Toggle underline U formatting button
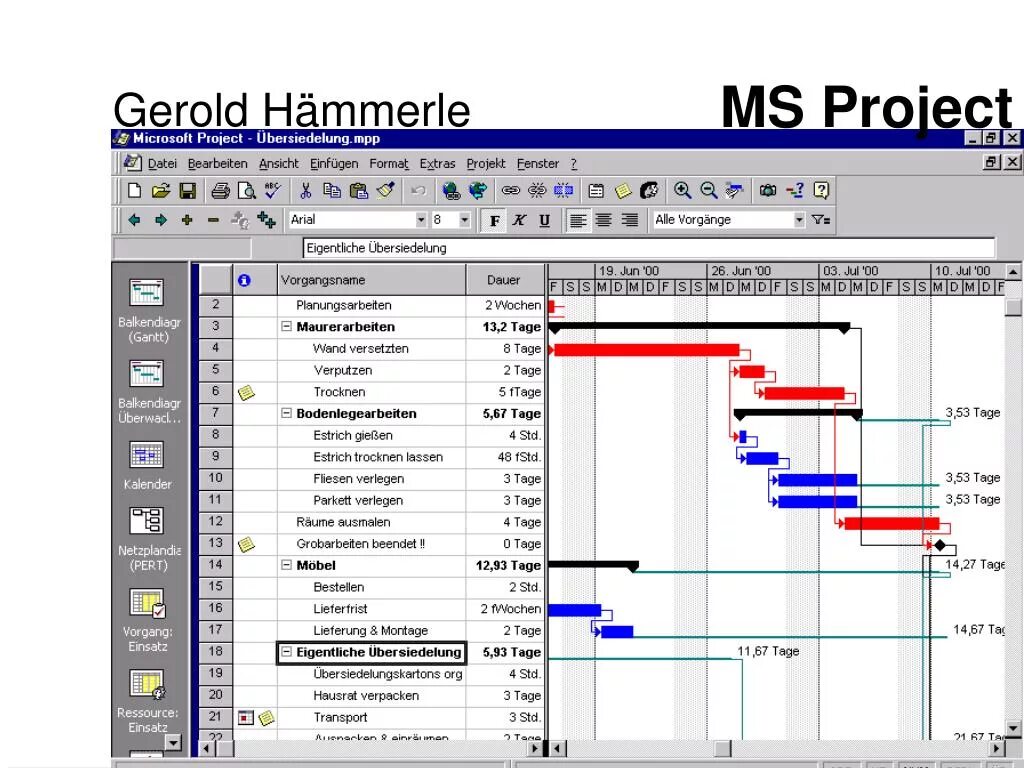The width and height of the screenshot is (1024, 768). coord(545,221)
